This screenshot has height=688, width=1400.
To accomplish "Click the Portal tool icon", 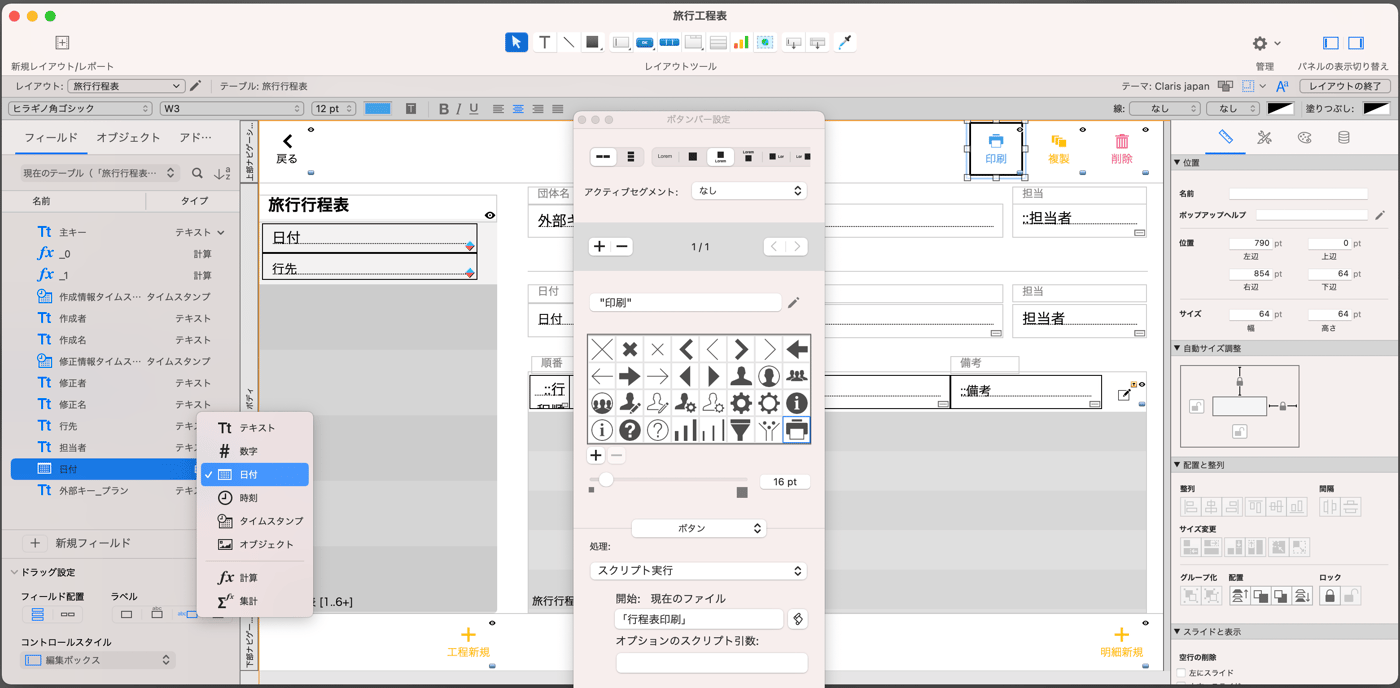I will pos(717,42).
